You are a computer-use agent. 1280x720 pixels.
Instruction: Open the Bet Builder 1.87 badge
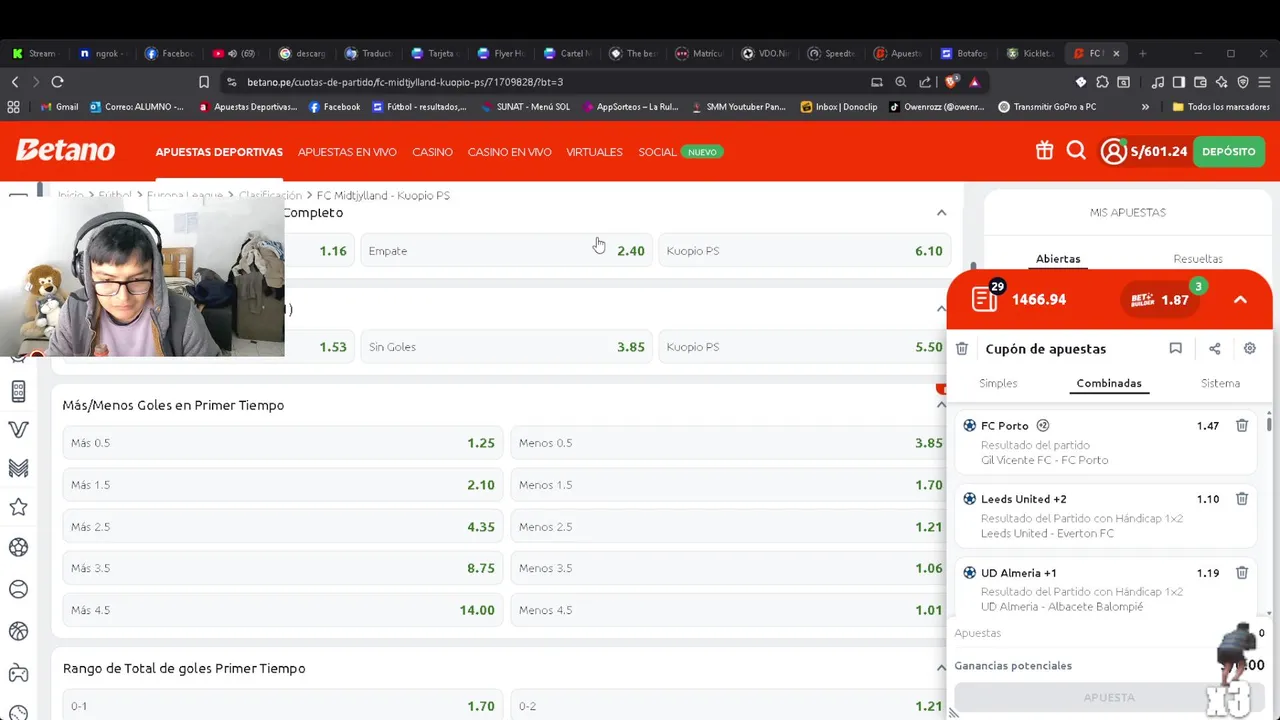click(1161, 299)
